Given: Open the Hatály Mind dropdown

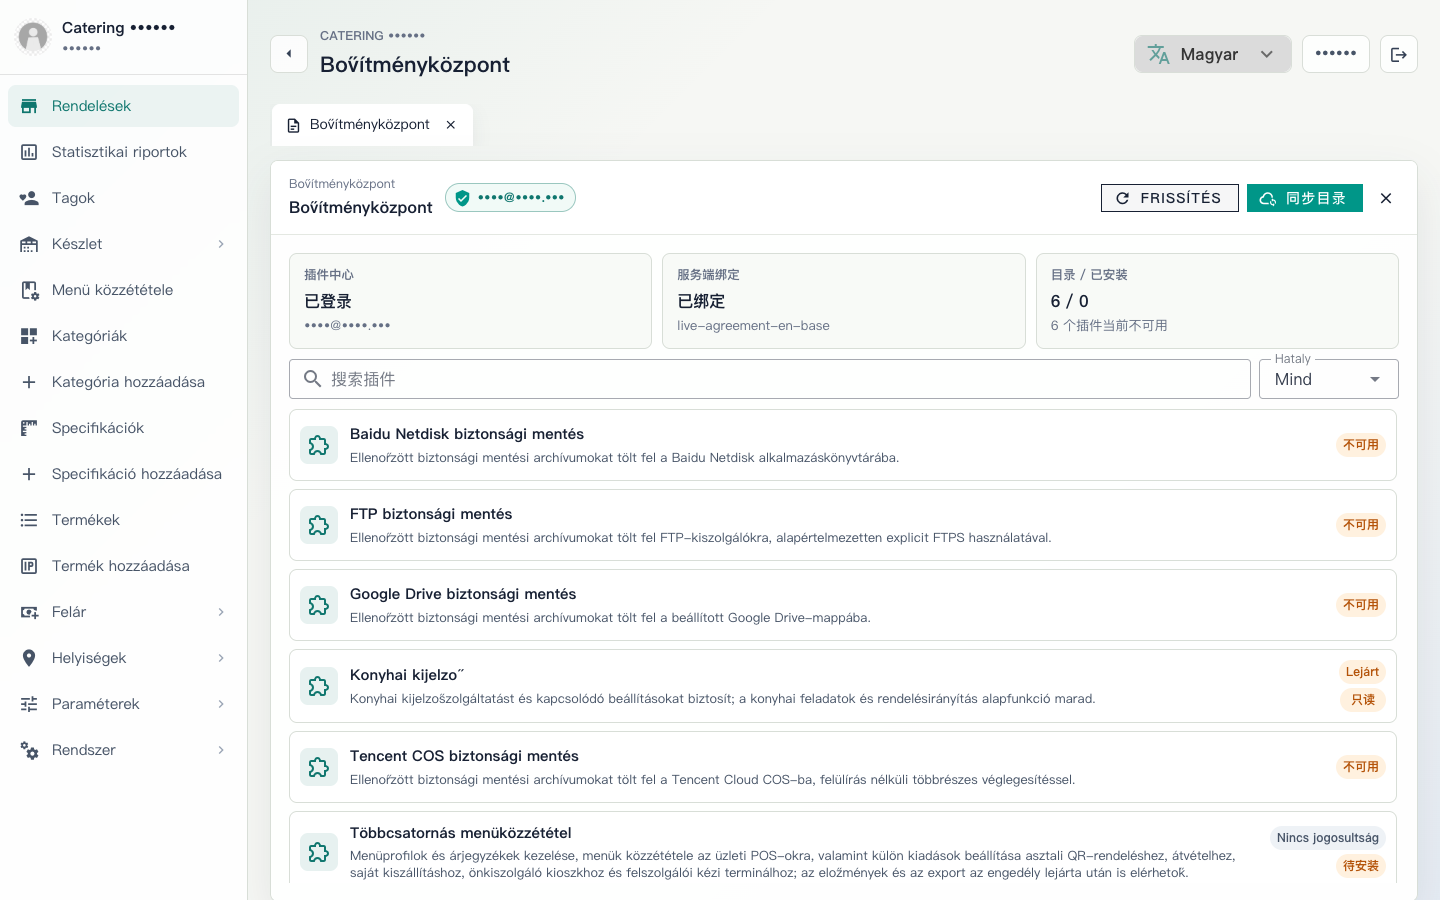Looking at the screenshot, I should pos(1329,379).
